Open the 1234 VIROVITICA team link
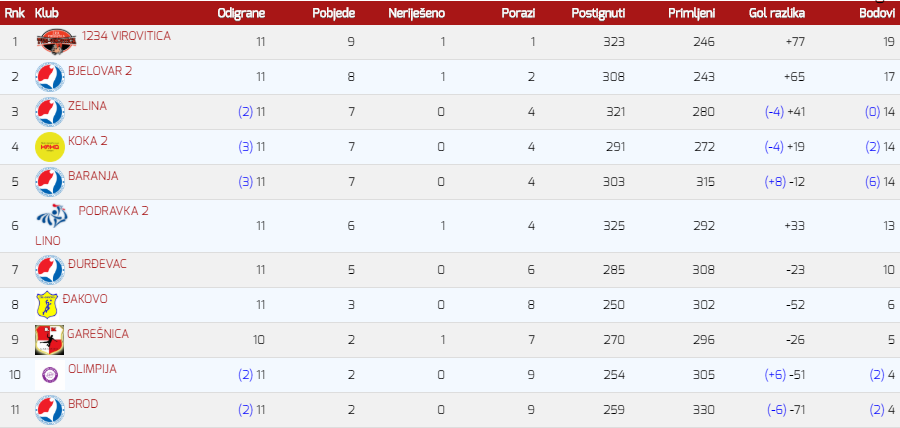Viewport: 900px width, 428px height. tap(126, 36)
